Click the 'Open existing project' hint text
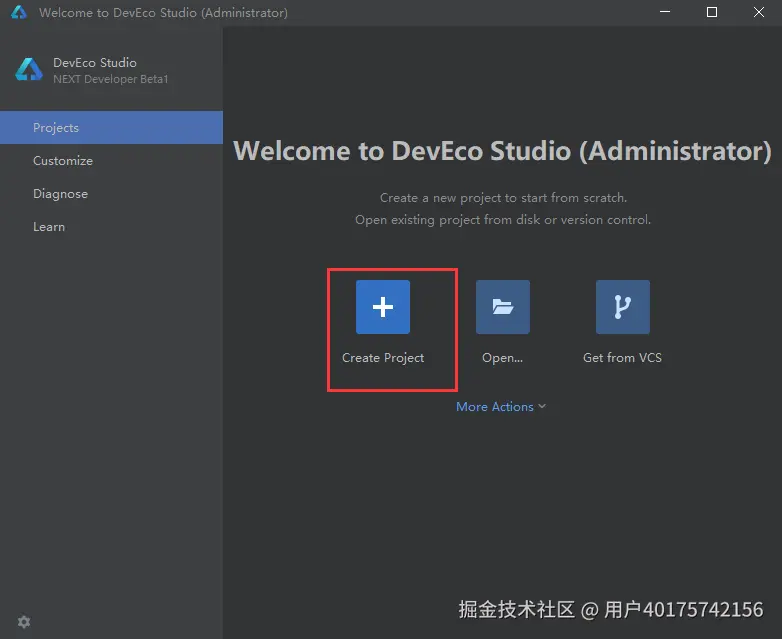 [x=503, y=219]
